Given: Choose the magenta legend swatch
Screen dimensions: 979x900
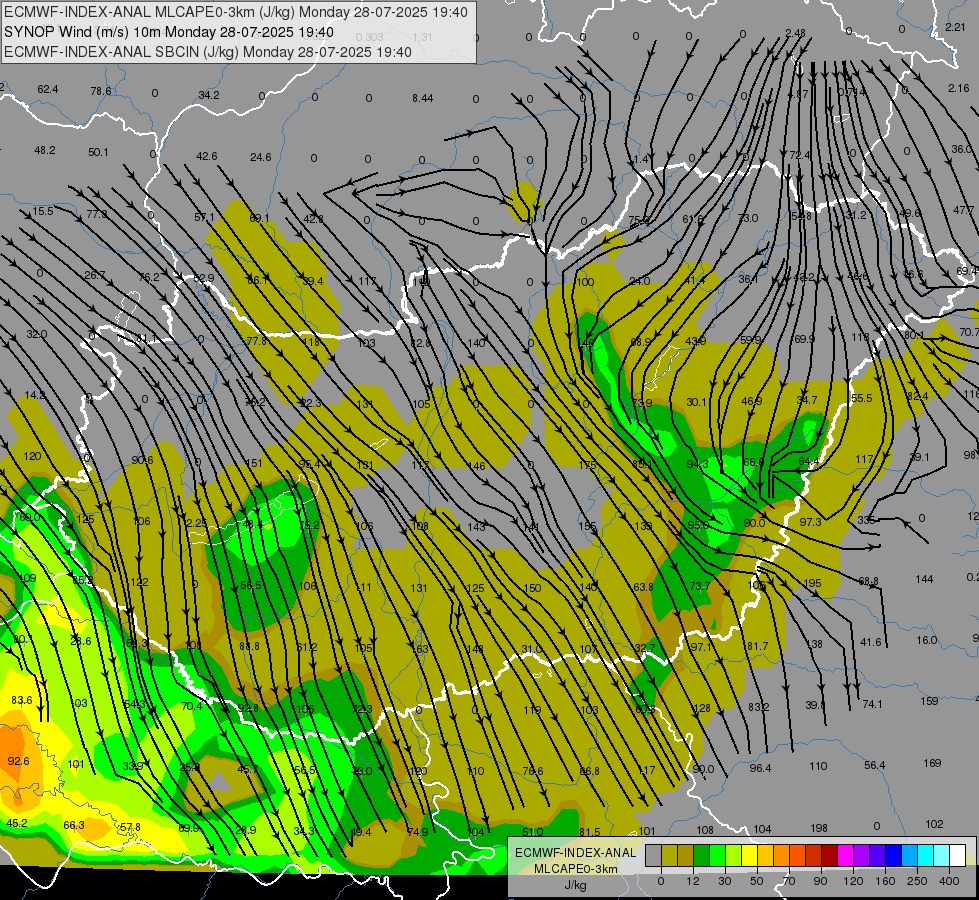Looking at the screenshot, I should pos(845,855).
